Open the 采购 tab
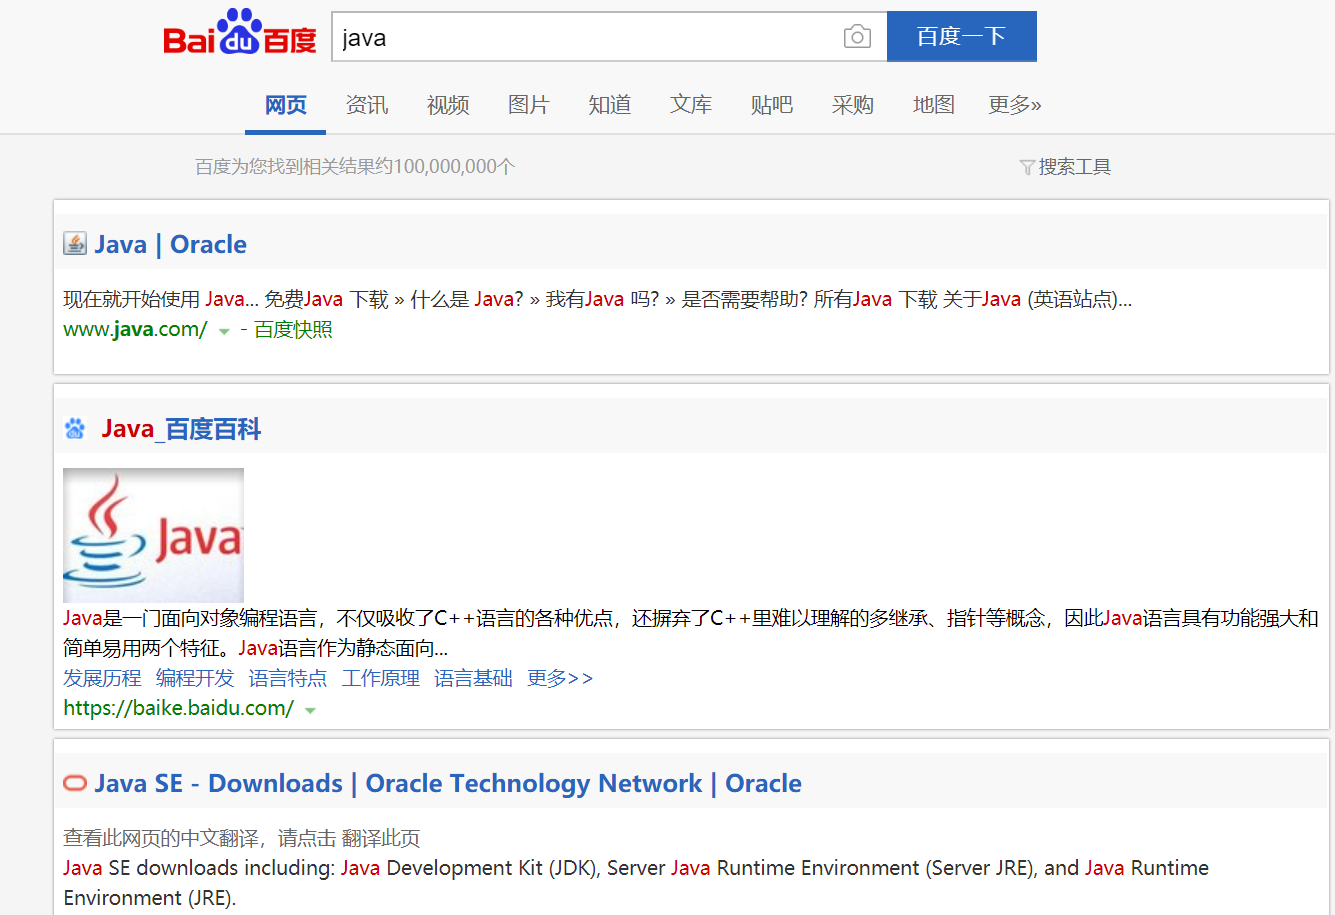Image resolution: width=1335 pixels, height=915 pixels. point(853,105)
